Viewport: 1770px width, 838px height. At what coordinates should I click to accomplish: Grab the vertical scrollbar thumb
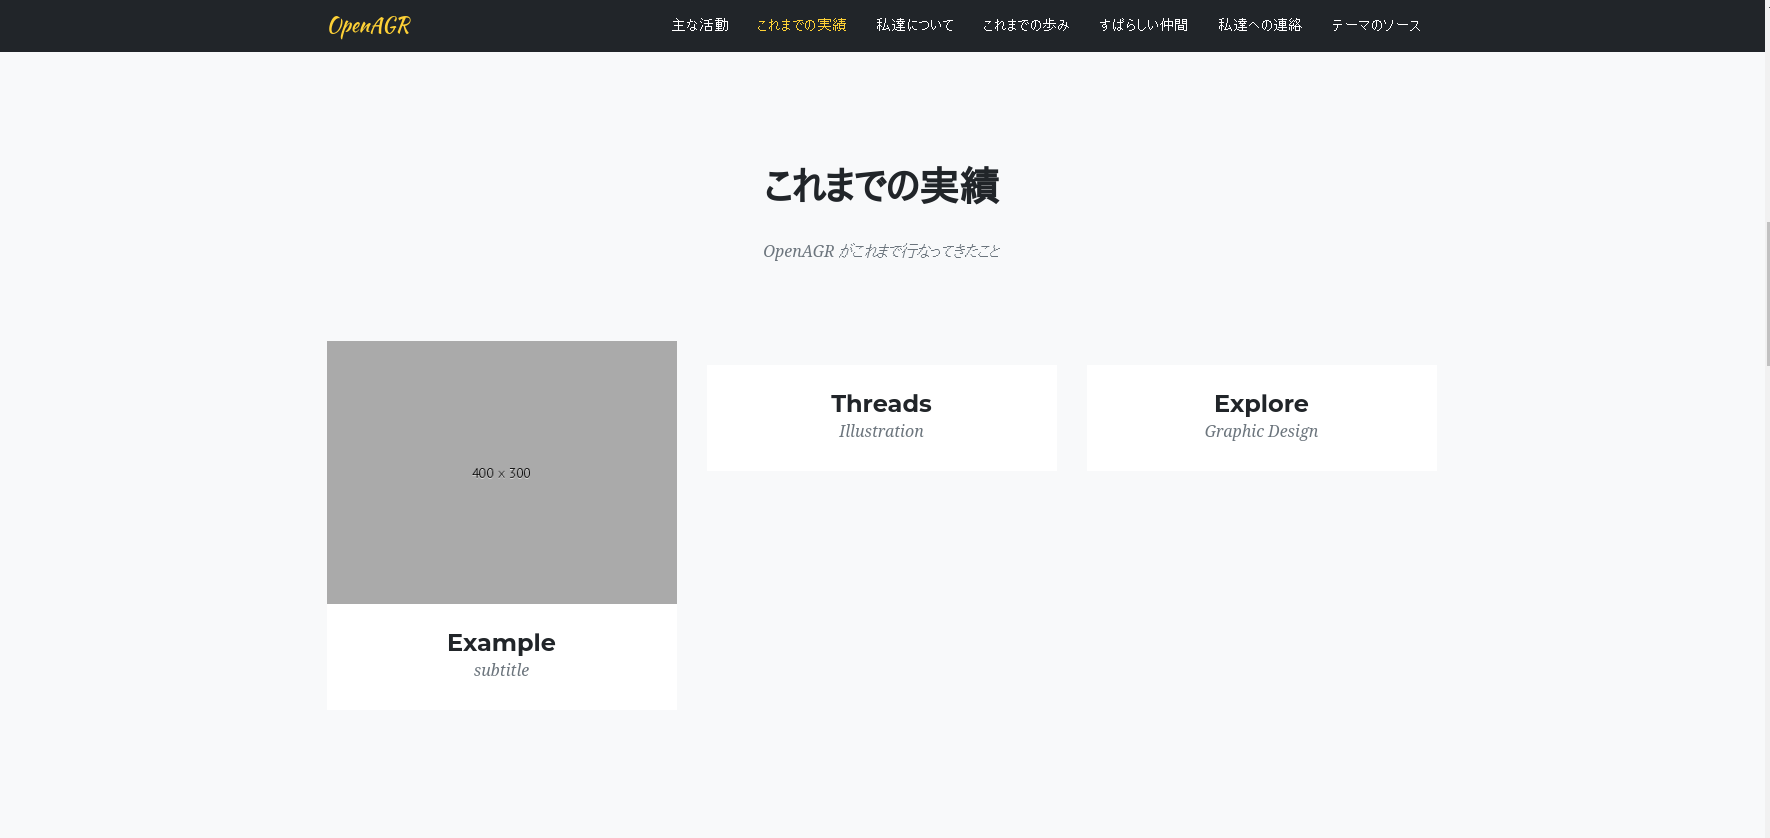point(1767,293)
